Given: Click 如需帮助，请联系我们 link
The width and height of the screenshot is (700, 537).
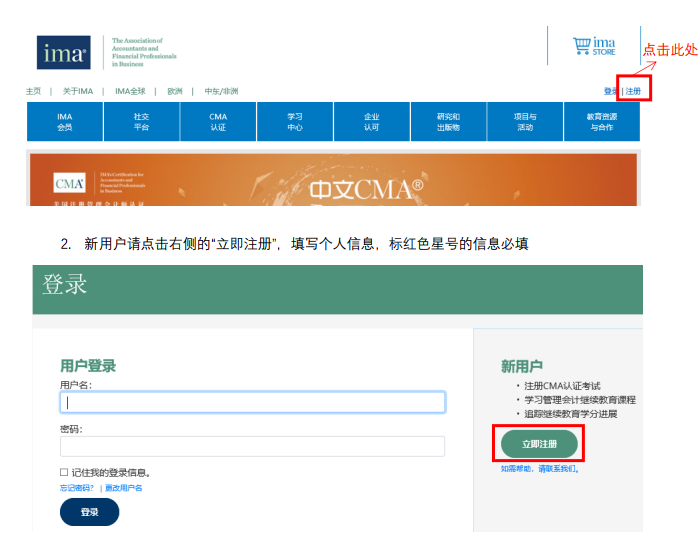Looking at the screenshot, I should [x=540, y=469].
